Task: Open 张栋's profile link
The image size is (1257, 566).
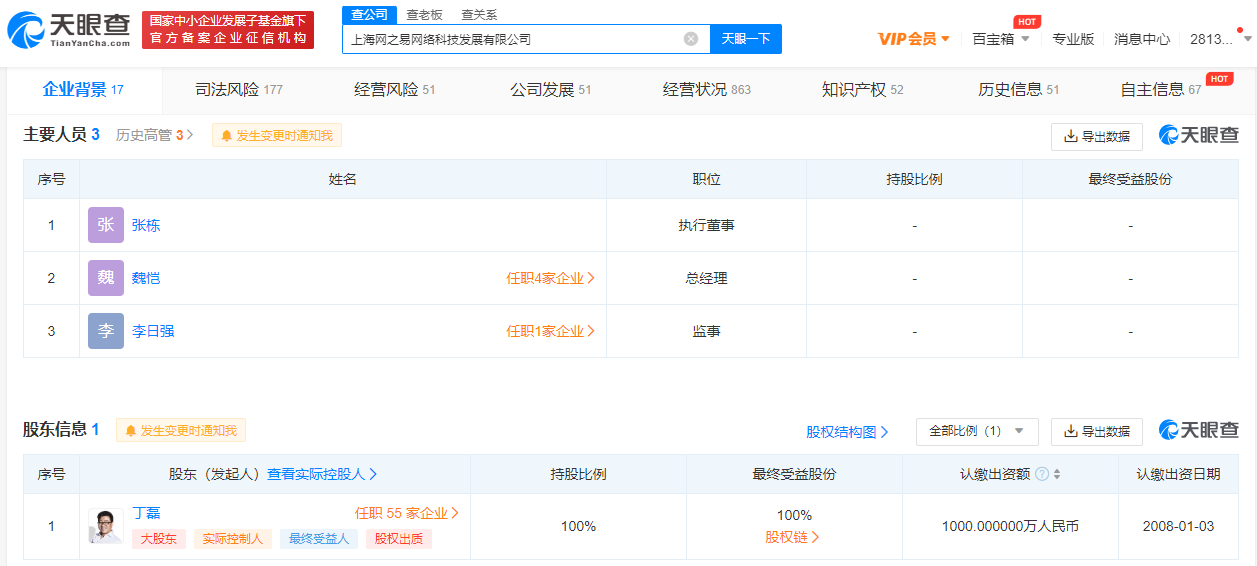Action: [146, 226]
